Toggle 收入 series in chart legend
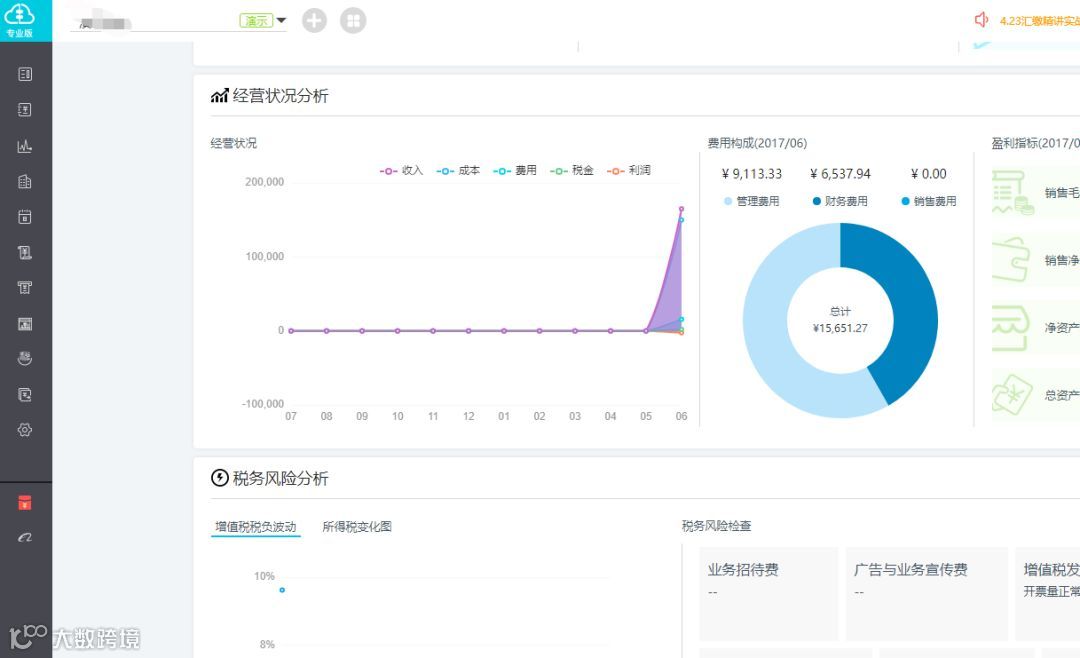Image resolution: width=1080 pixels, height=658 pixels. 401,170
